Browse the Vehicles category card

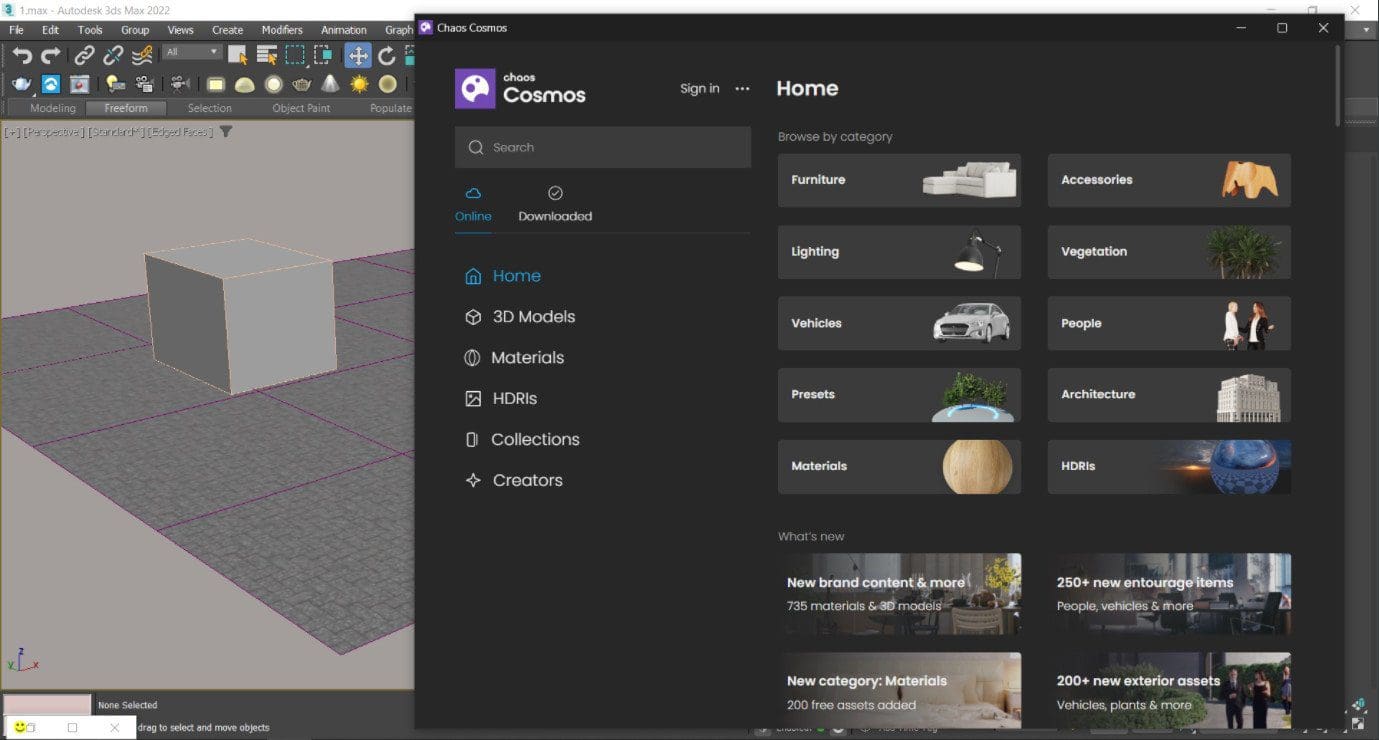[899, 323]
